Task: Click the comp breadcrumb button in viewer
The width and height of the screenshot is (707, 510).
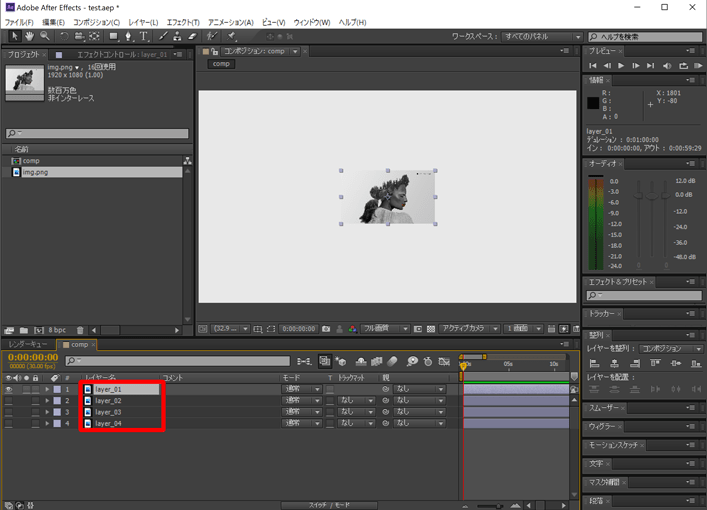Action: [221, 64]
